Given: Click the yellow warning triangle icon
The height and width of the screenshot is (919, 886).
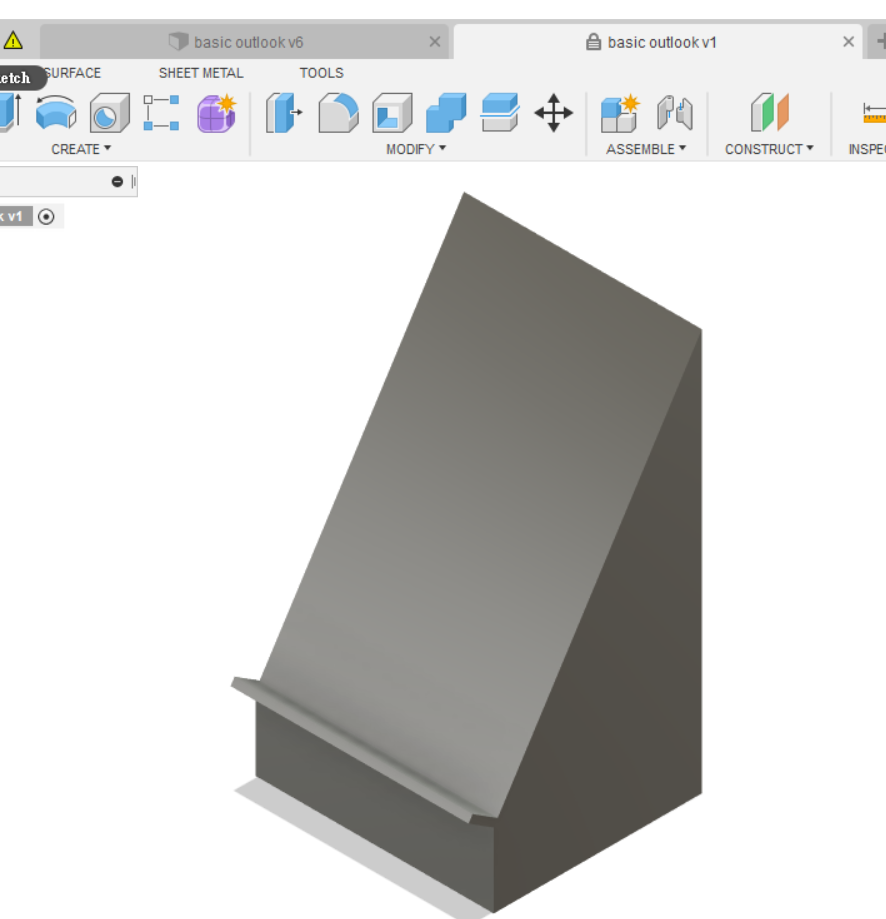Looking at the screenshot, I should [12, 41].
